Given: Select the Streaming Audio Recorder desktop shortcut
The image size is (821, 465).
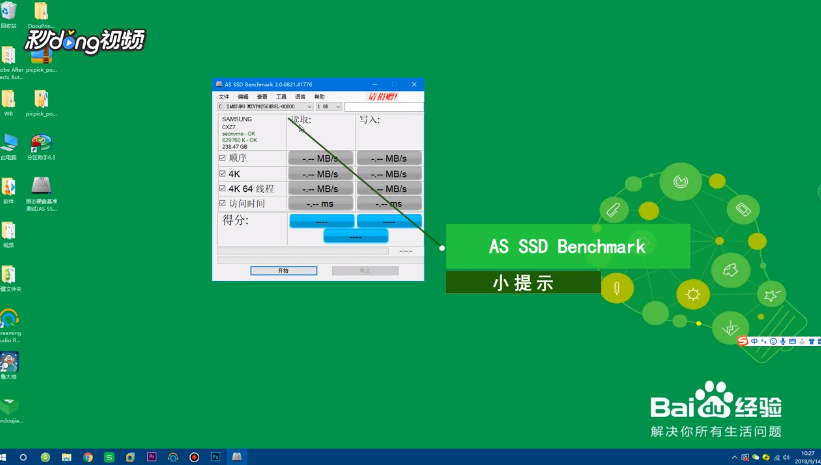Looking at the screenshot, I should pos(9,325).
